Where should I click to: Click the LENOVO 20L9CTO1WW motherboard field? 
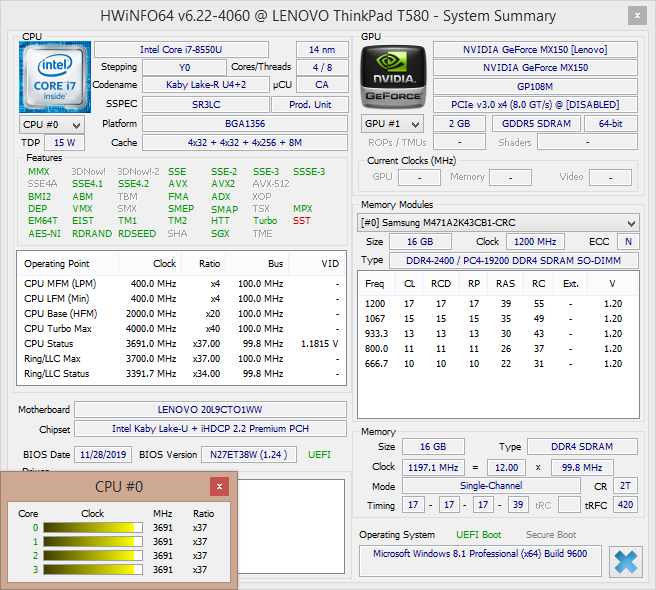210,410
